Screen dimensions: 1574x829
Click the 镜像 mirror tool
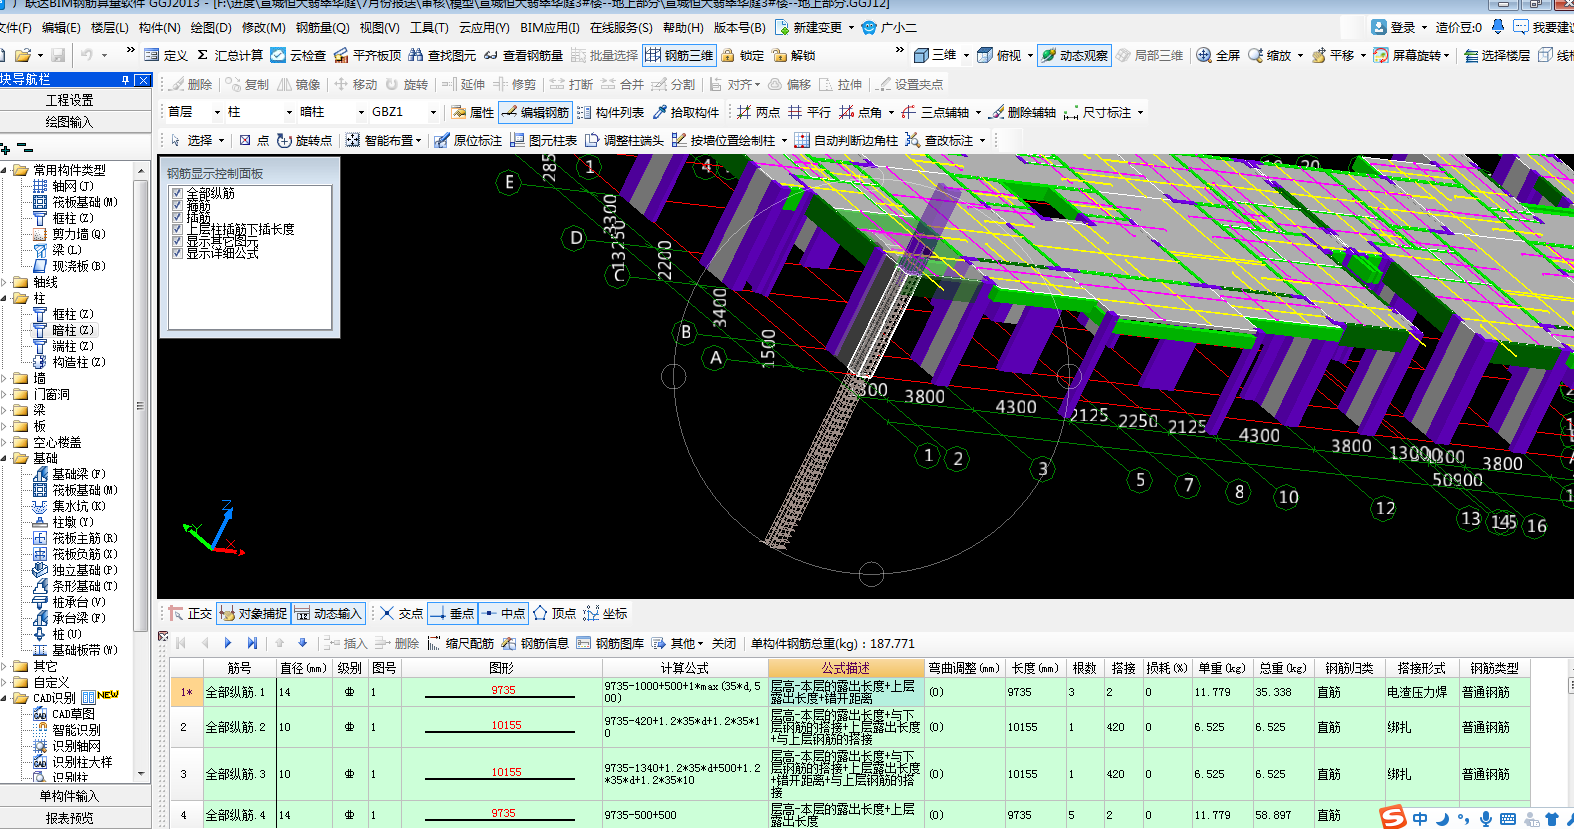click(x=298, y=85)
